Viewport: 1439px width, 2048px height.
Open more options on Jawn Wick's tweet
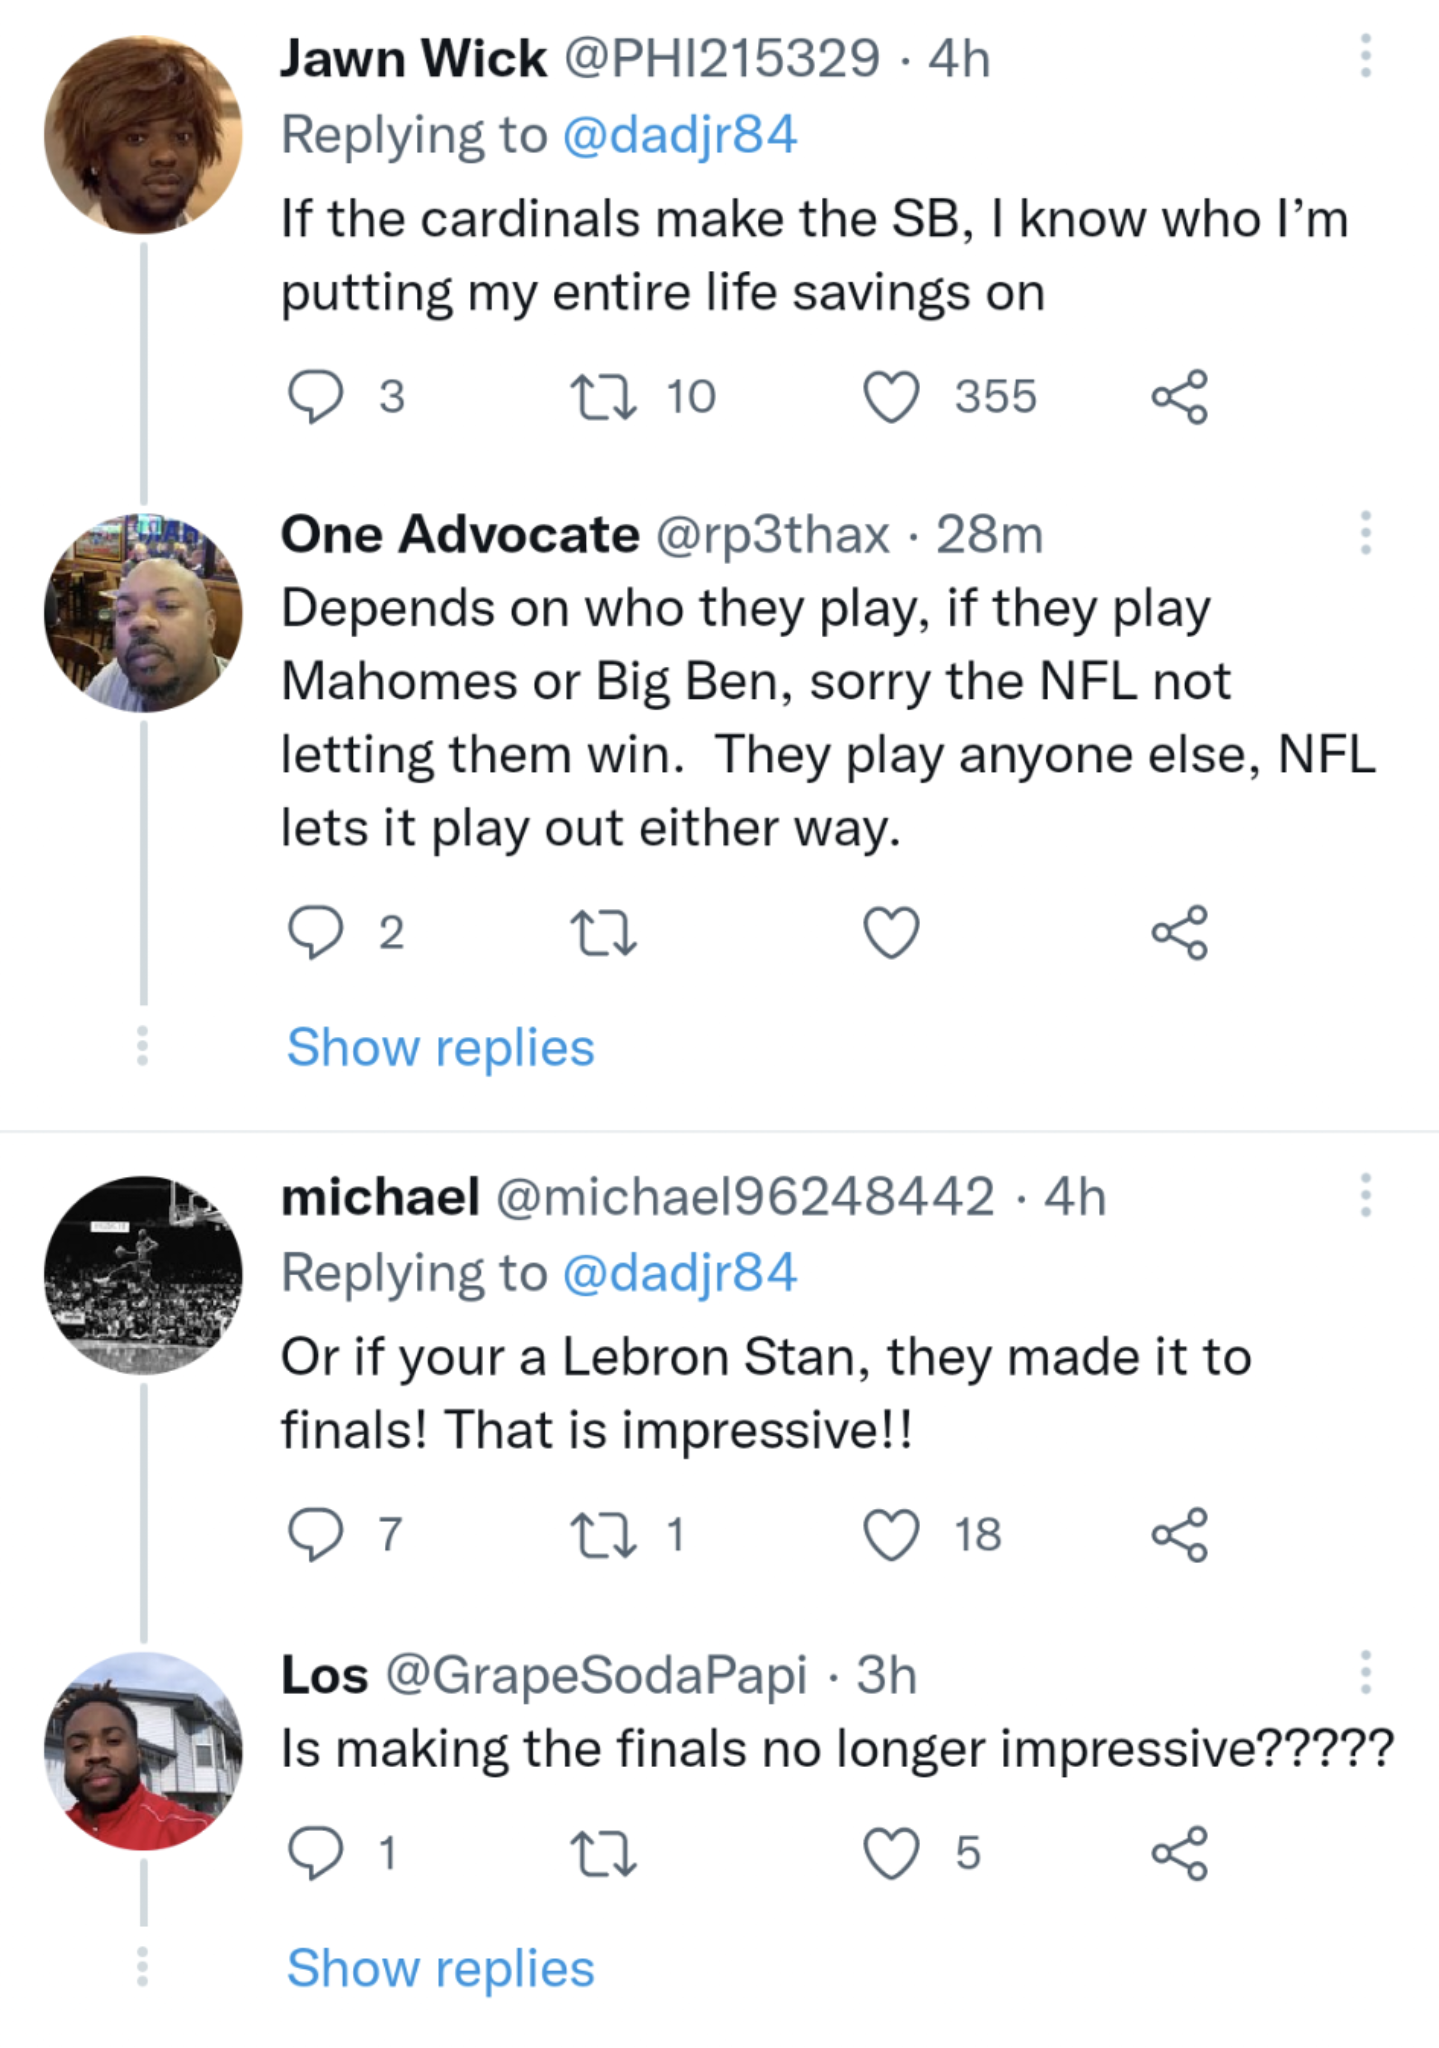pos(1365,56)
